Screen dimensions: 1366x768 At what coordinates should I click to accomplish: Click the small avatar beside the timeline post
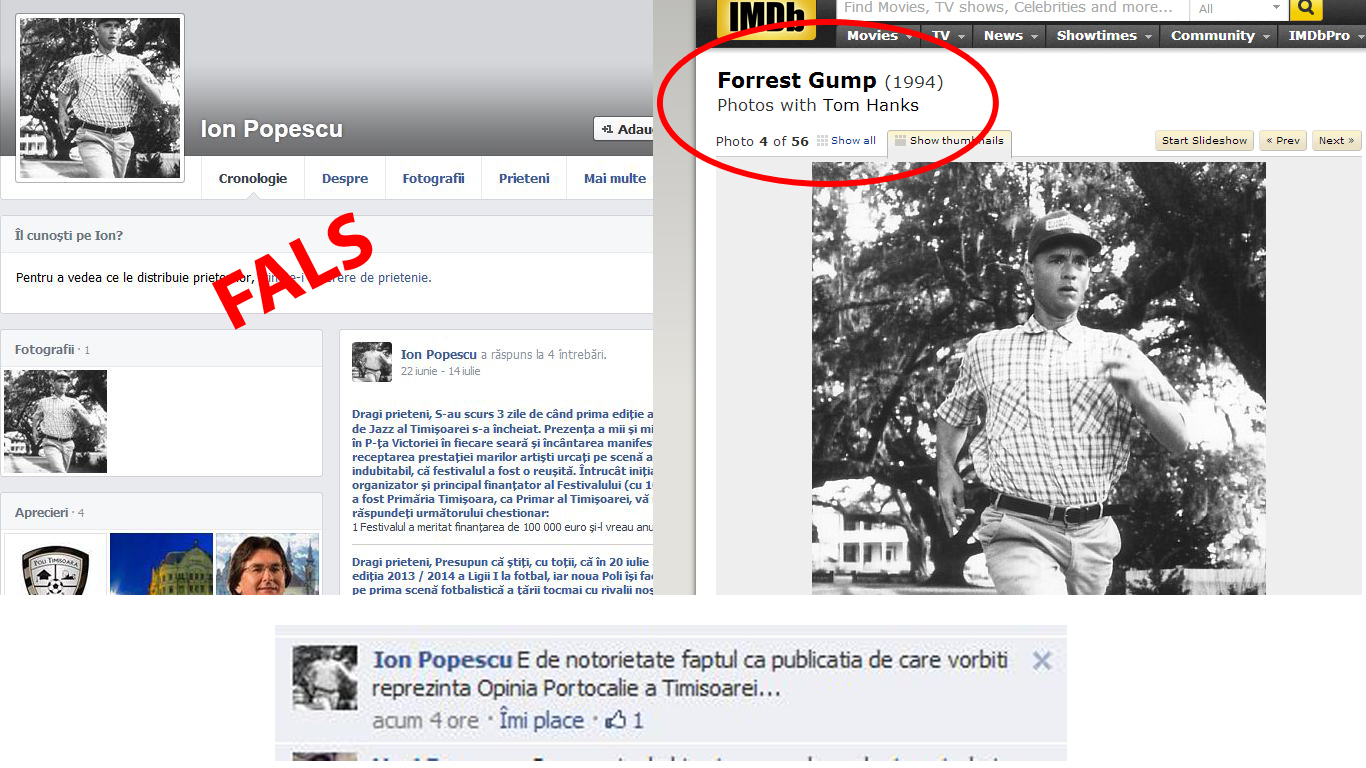pos(372,362)
